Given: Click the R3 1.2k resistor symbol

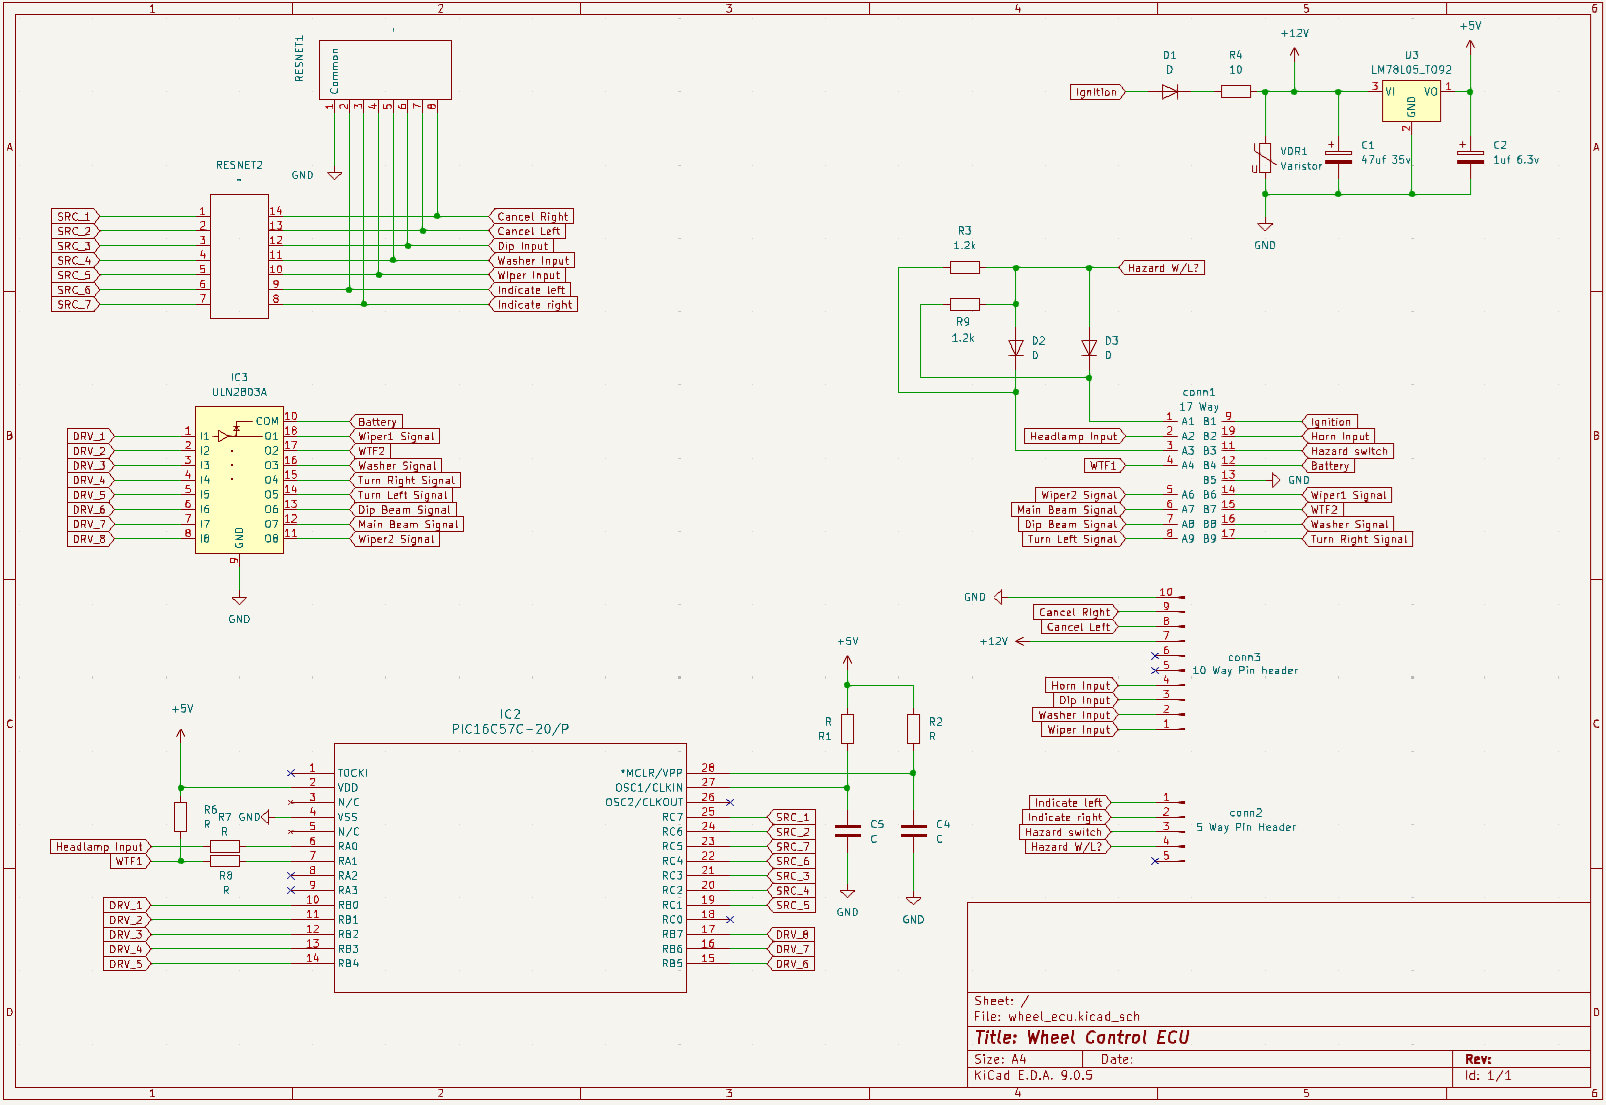Looking at the screenshot, I should click(964, 268).
